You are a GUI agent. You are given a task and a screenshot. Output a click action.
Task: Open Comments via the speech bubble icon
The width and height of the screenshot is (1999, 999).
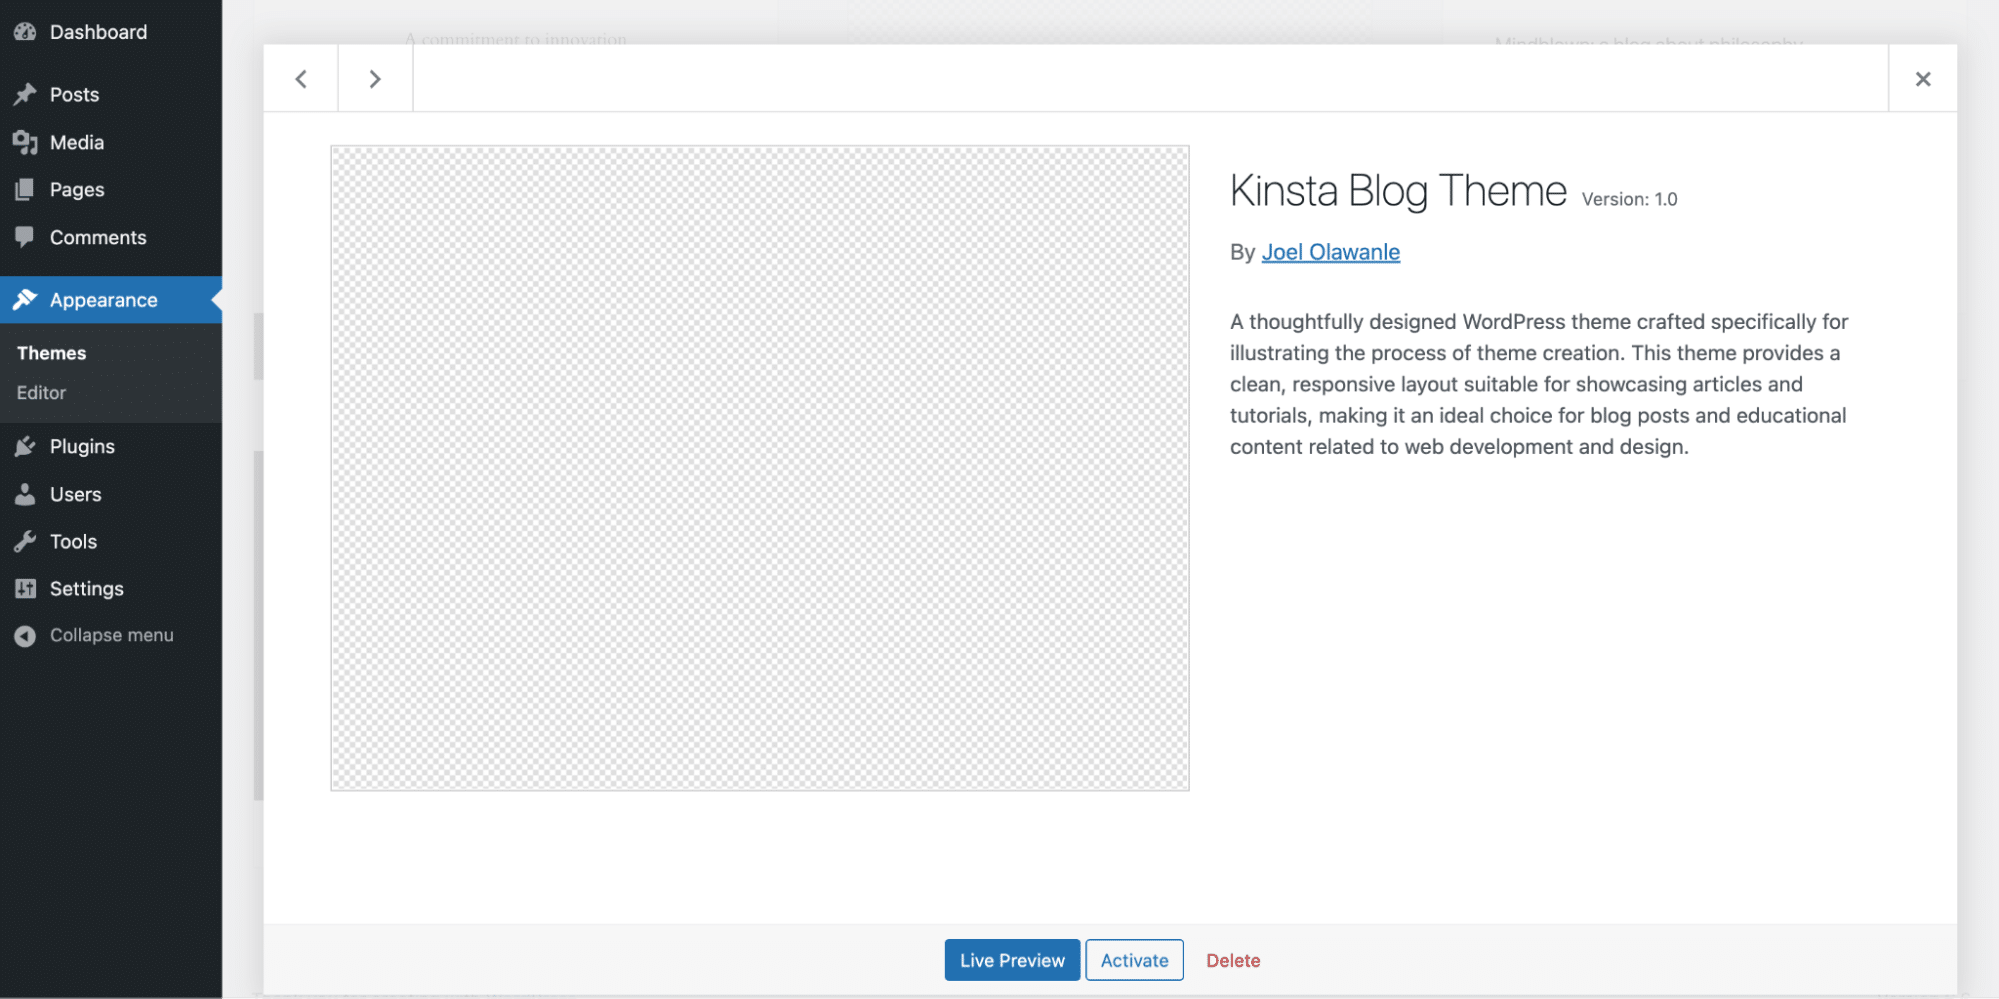tap(25, 237)
